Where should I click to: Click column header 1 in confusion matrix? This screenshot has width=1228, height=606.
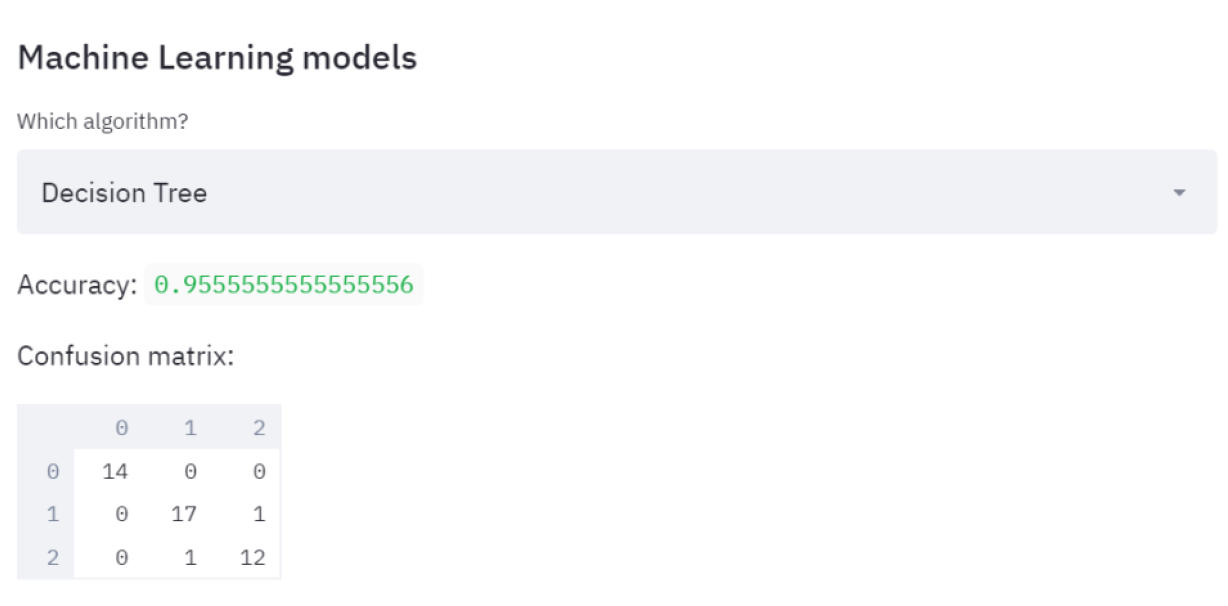189,428
